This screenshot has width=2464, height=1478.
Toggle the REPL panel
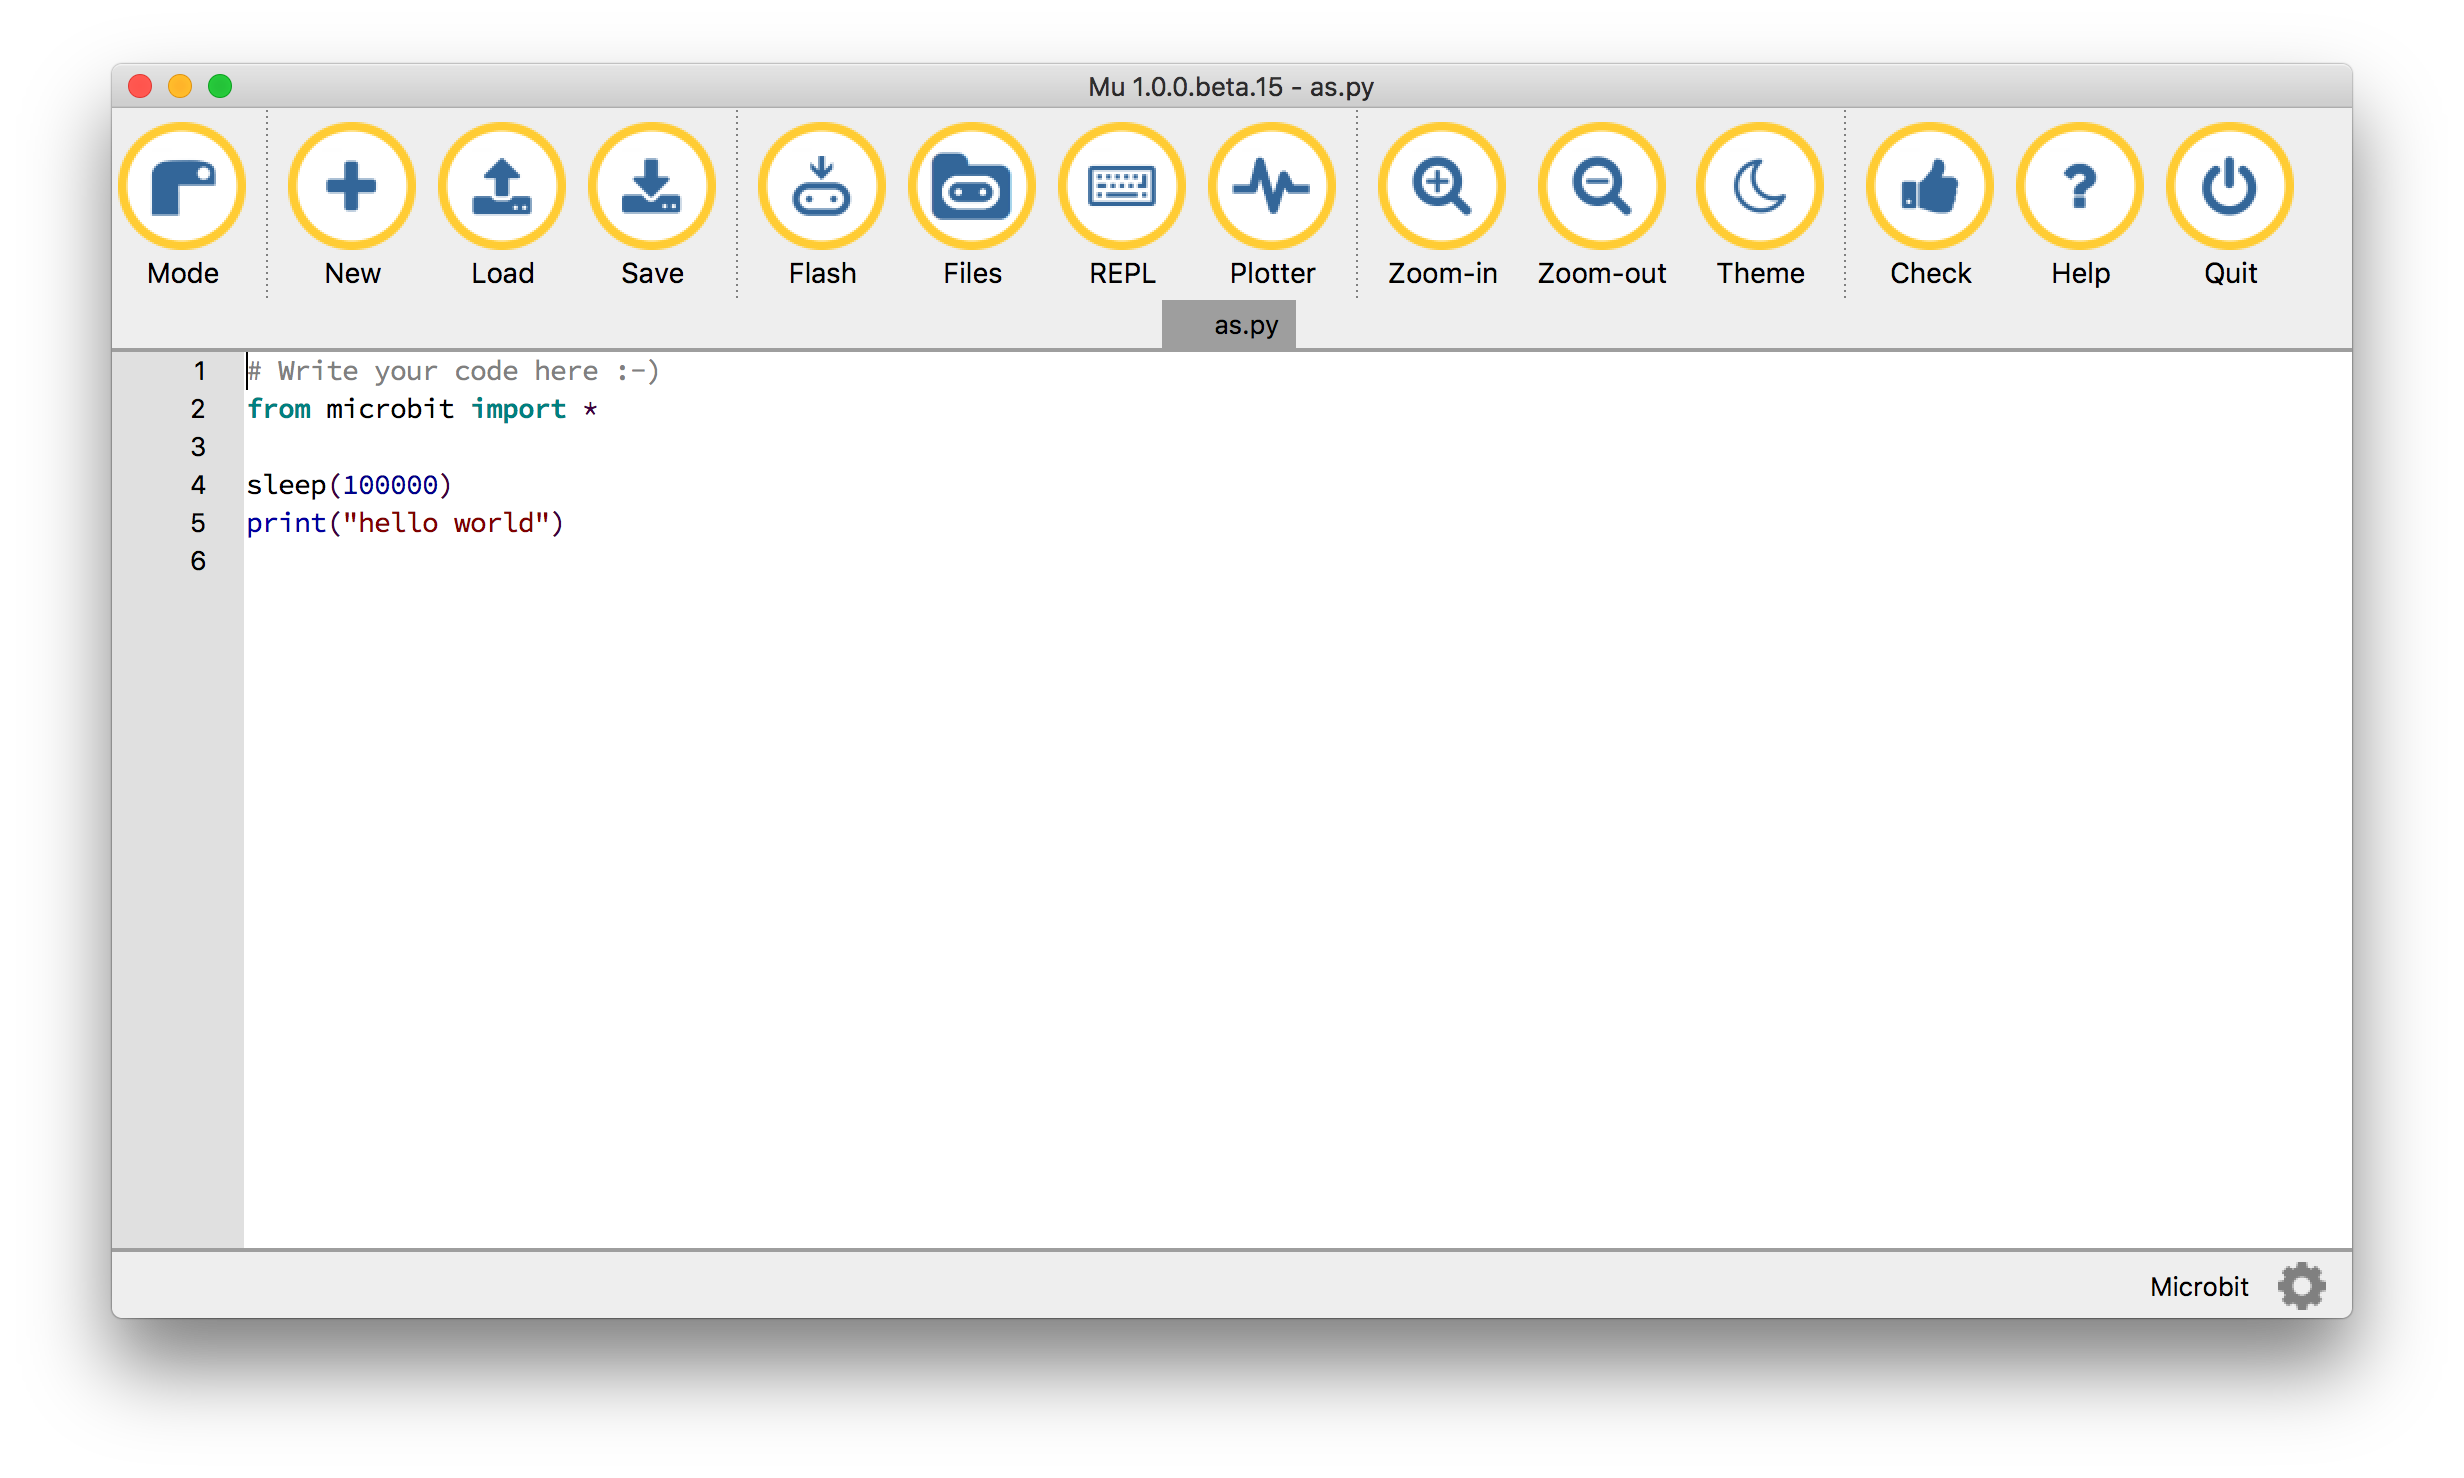click(x=1122, y=187)
